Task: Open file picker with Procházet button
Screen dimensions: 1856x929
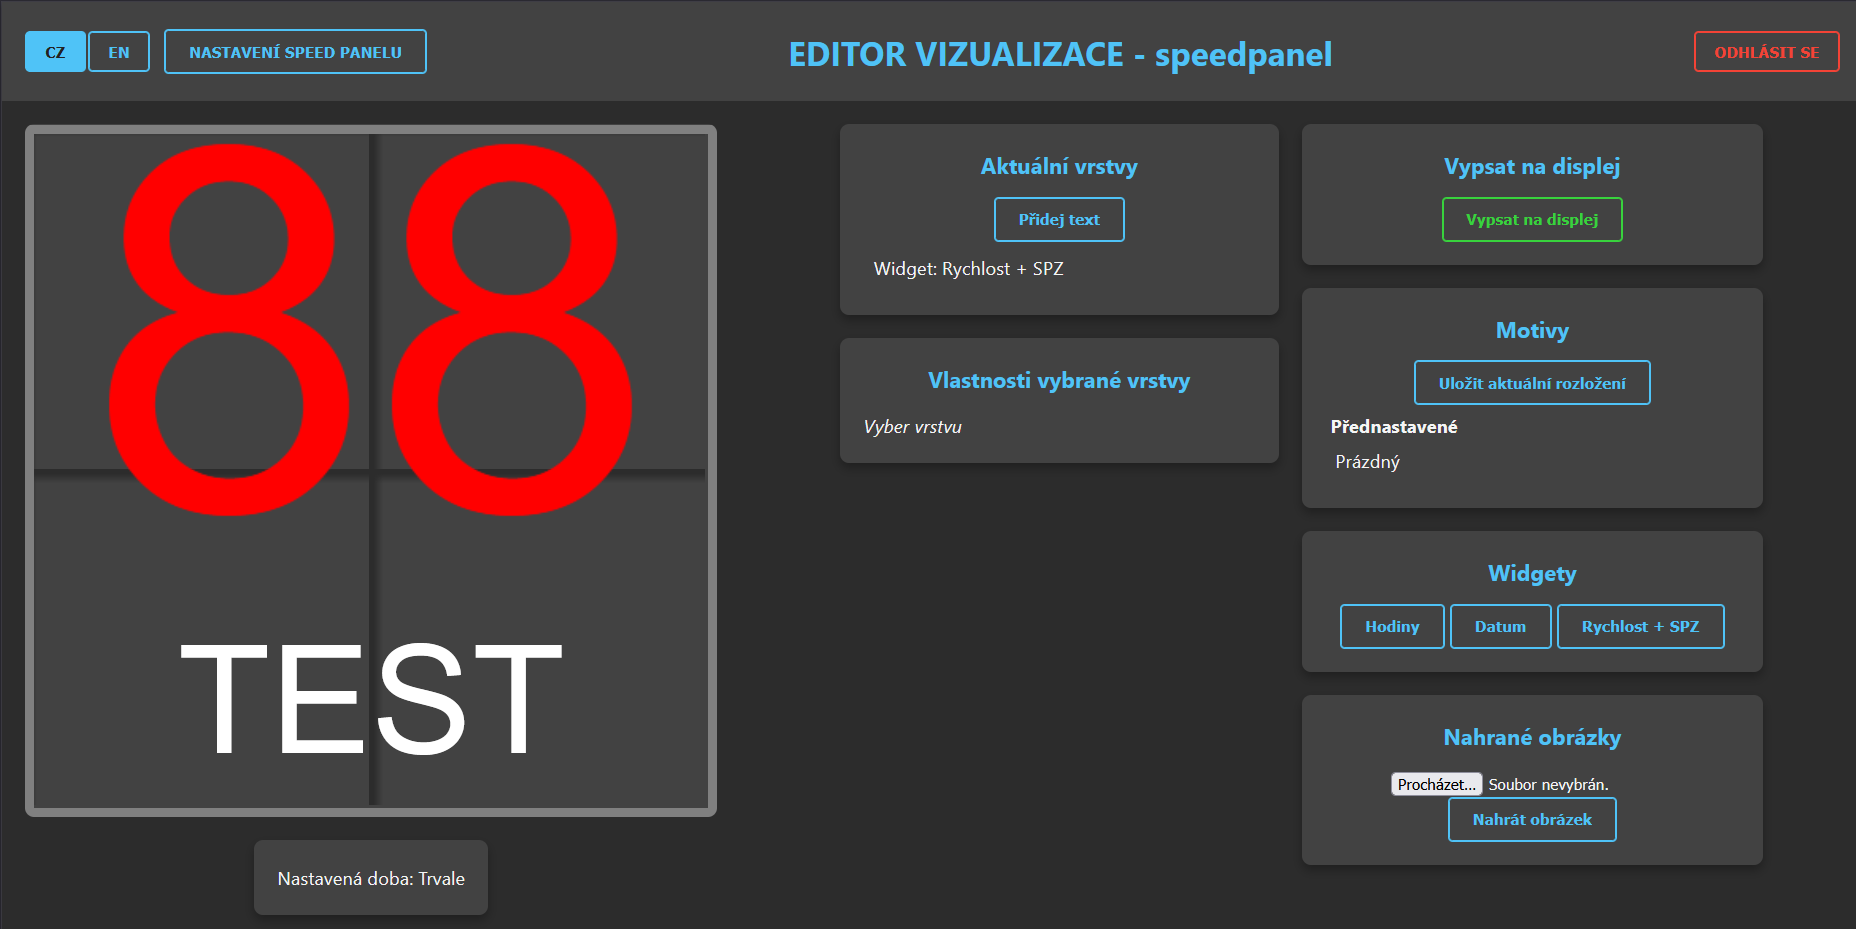Action: (1436, 785)
